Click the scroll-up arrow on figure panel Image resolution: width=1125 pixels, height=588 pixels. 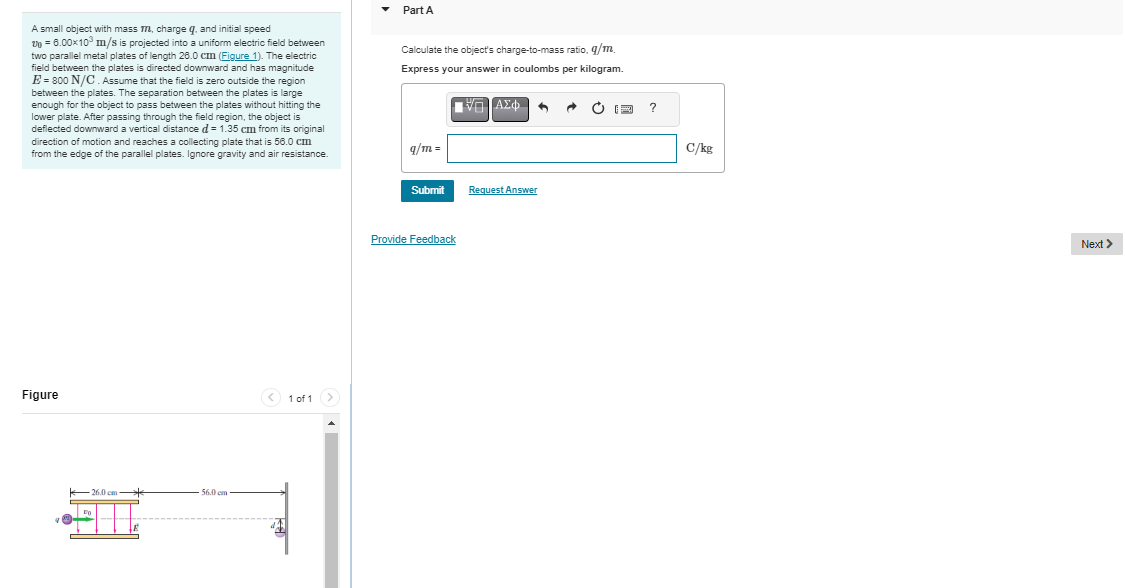331,421
